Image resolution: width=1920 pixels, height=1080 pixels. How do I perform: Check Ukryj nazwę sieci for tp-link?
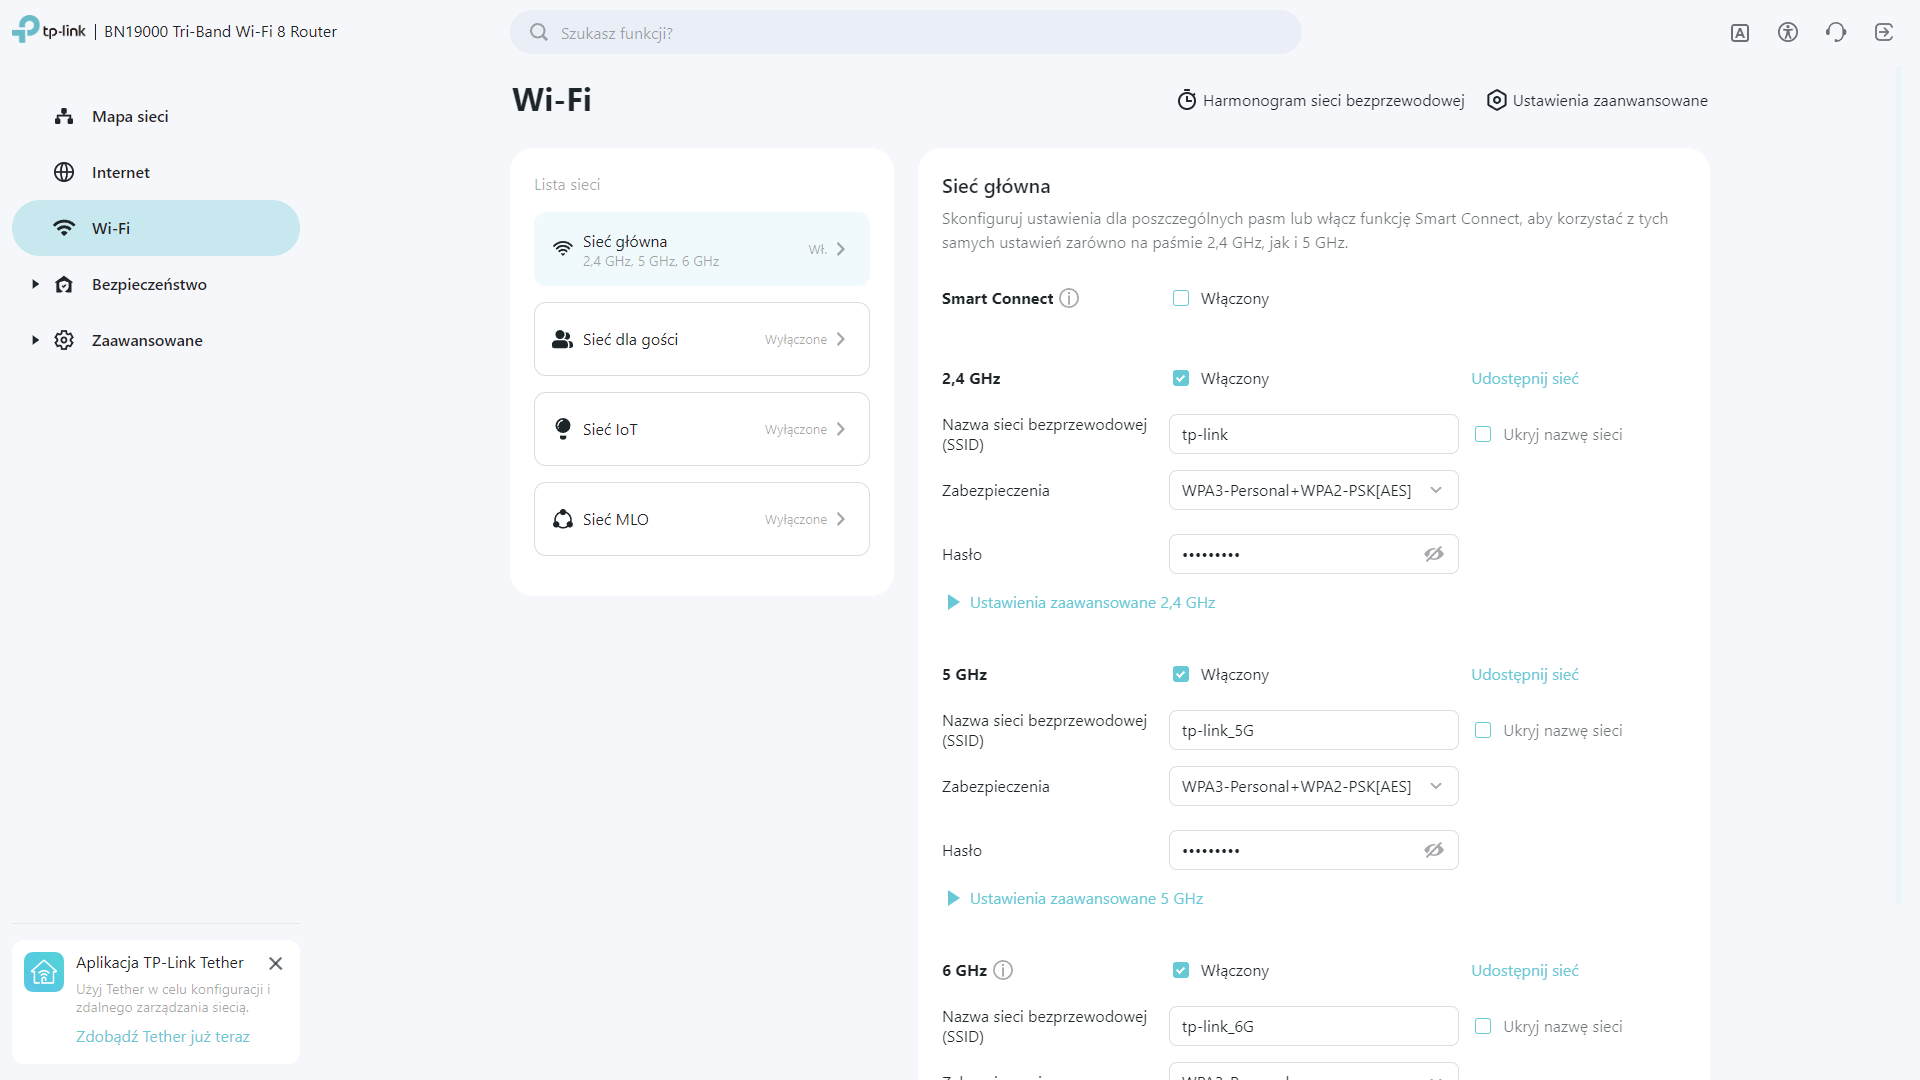tap(1483, 434)
